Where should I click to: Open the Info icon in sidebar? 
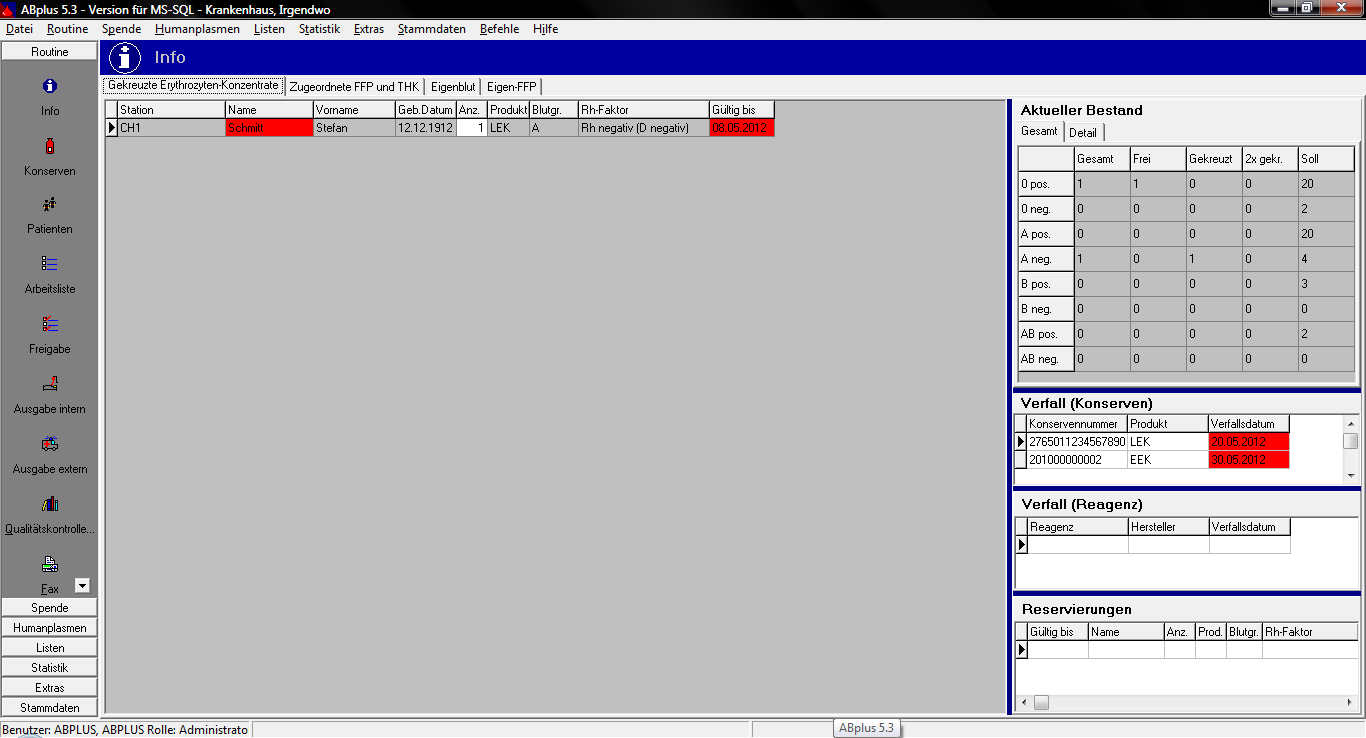click(x=50, y=87)
